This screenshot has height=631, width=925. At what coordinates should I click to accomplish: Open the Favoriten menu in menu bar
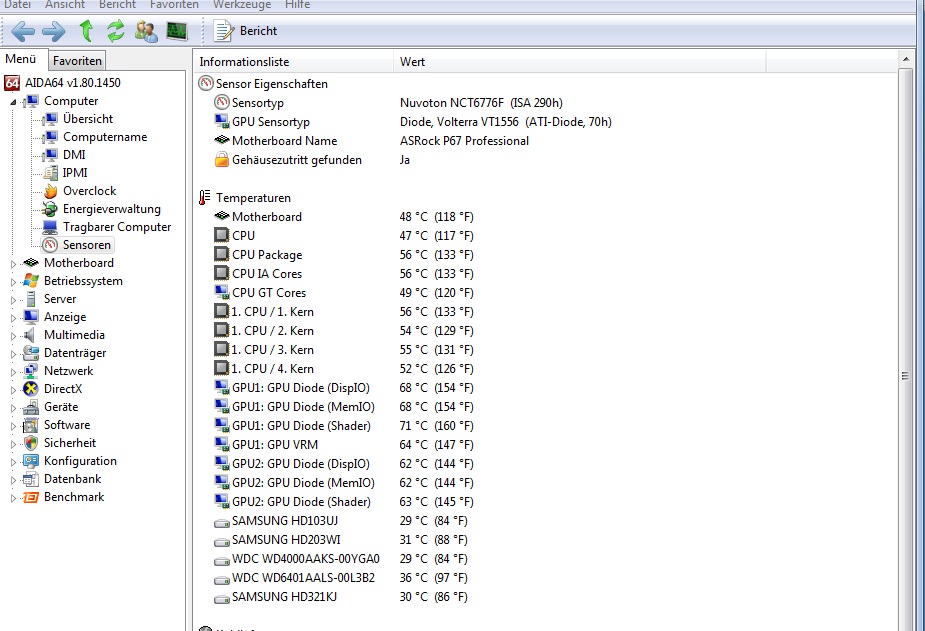[174, 5]
